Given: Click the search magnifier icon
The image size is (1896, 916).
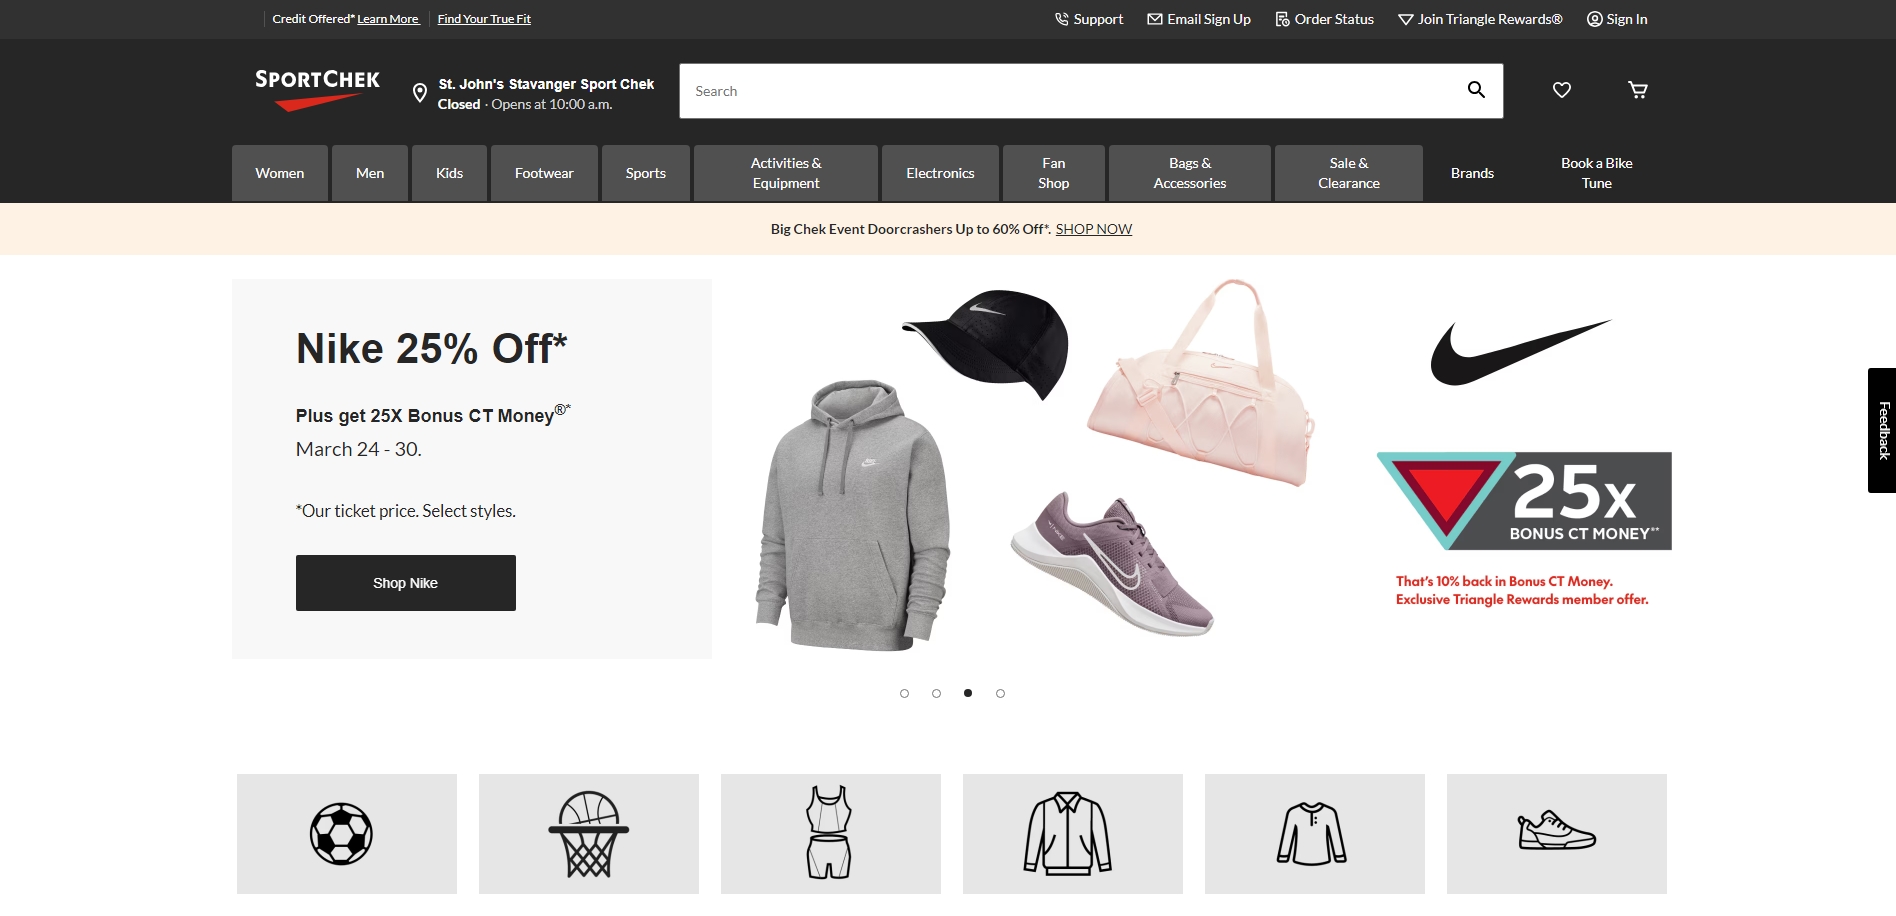Looking at the screenshot, I should pos(1476,90).
